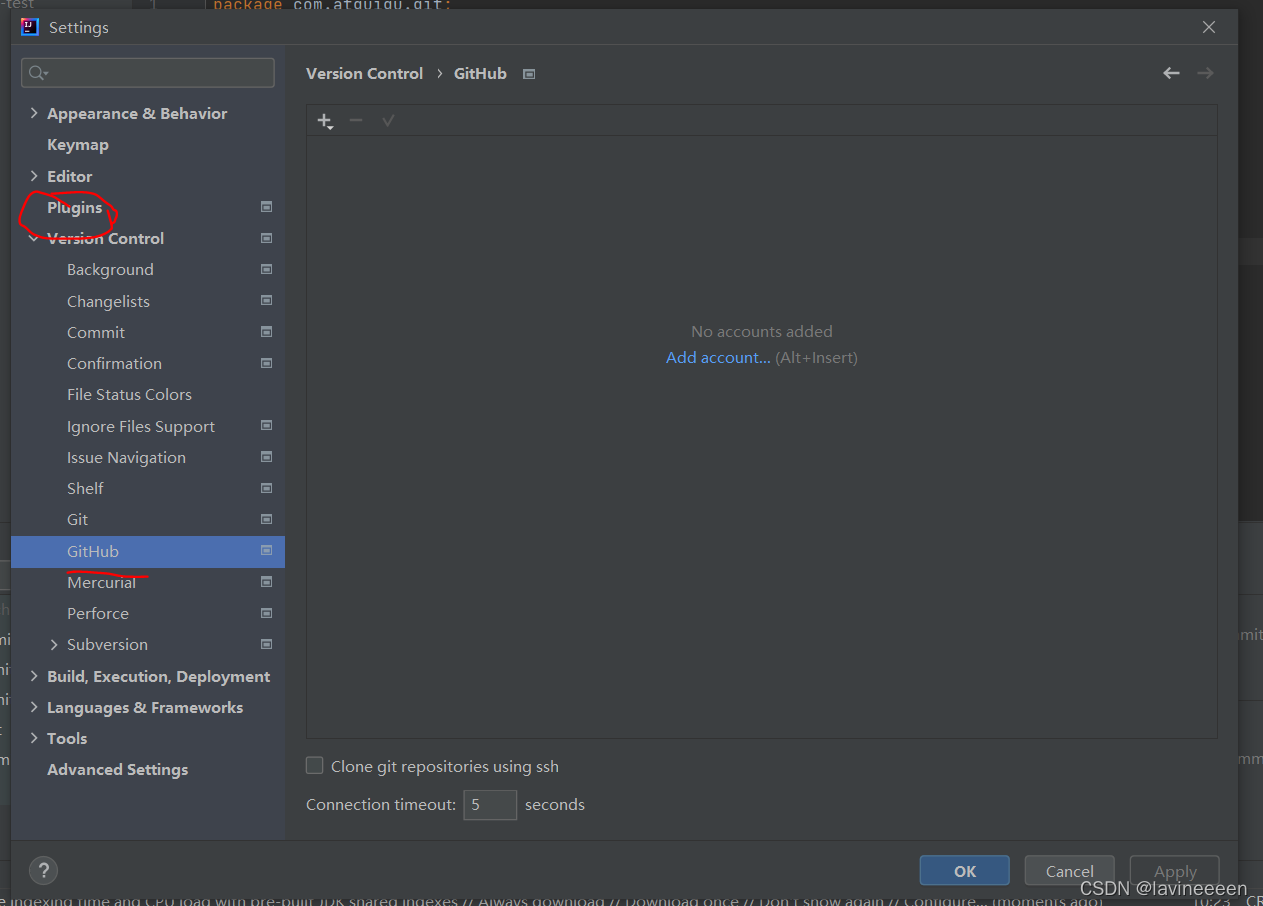1263x906 pixels.
Task: Click project-level icon beside Plugins row
Action: point(266,207)
